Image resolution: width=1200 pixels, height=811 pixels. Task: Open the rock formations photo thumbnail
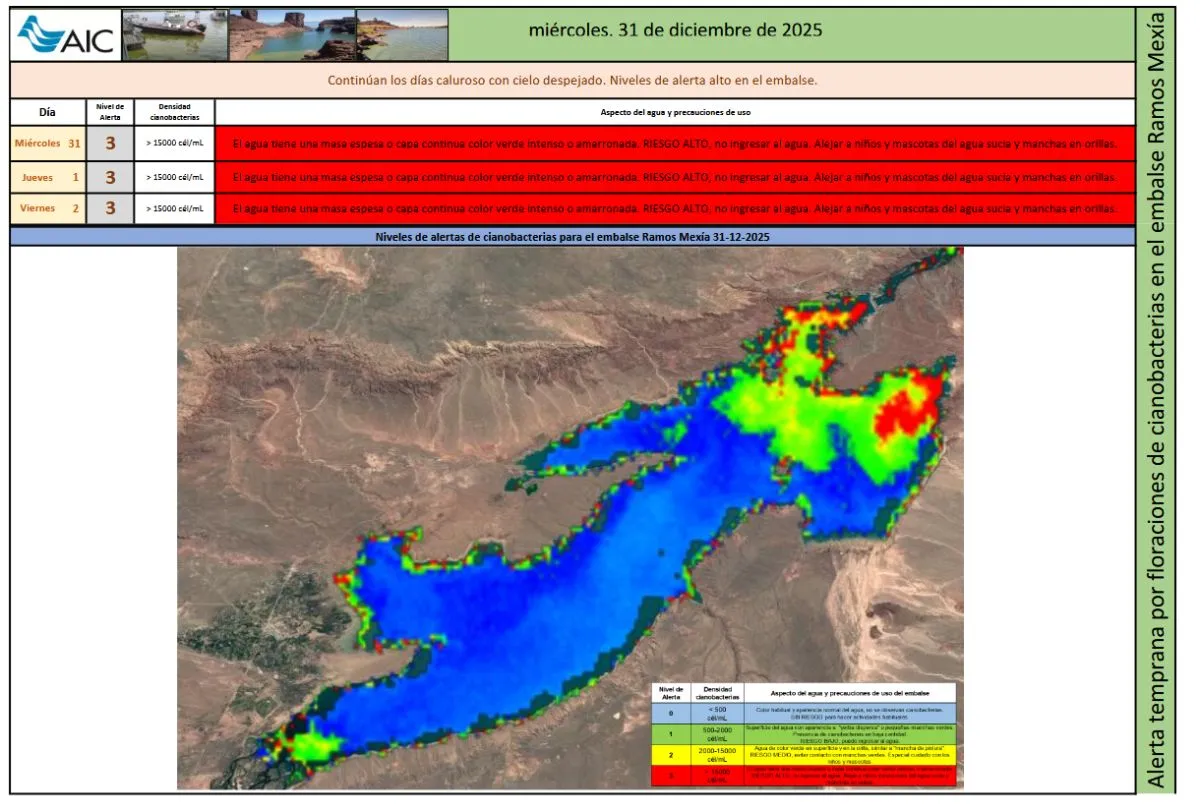pos(292,35)
